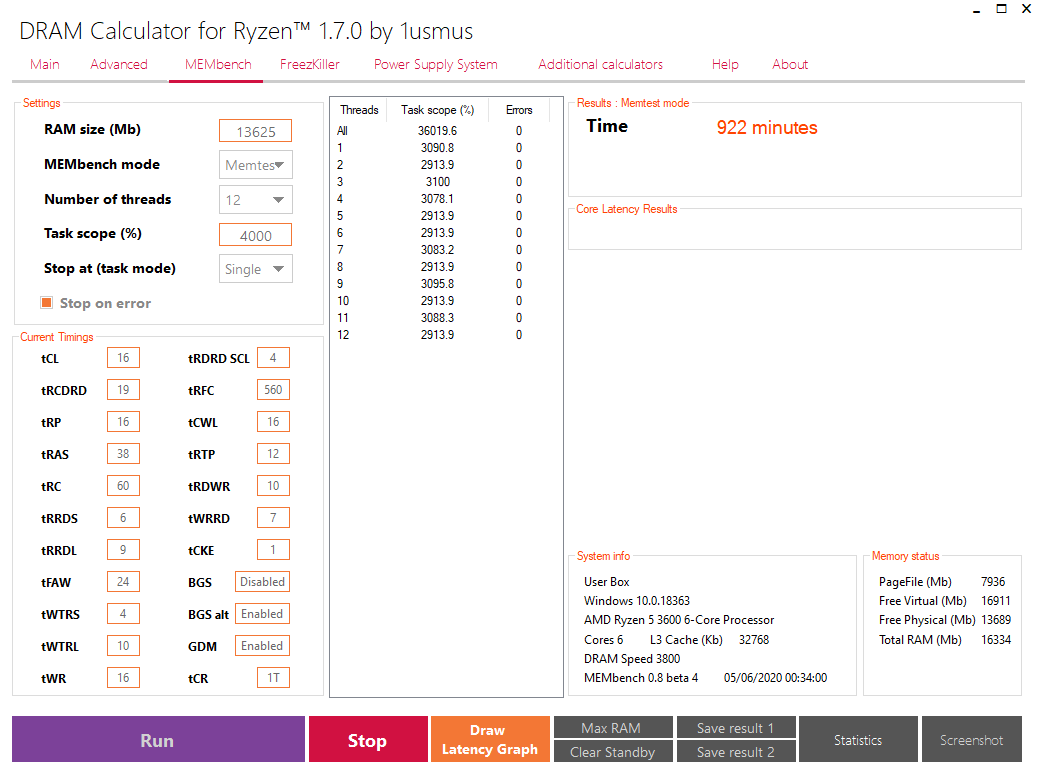This screenshot has height=780, width=1040.
Task: Click Save result 2 button
Action: click(x=736, y=751)
